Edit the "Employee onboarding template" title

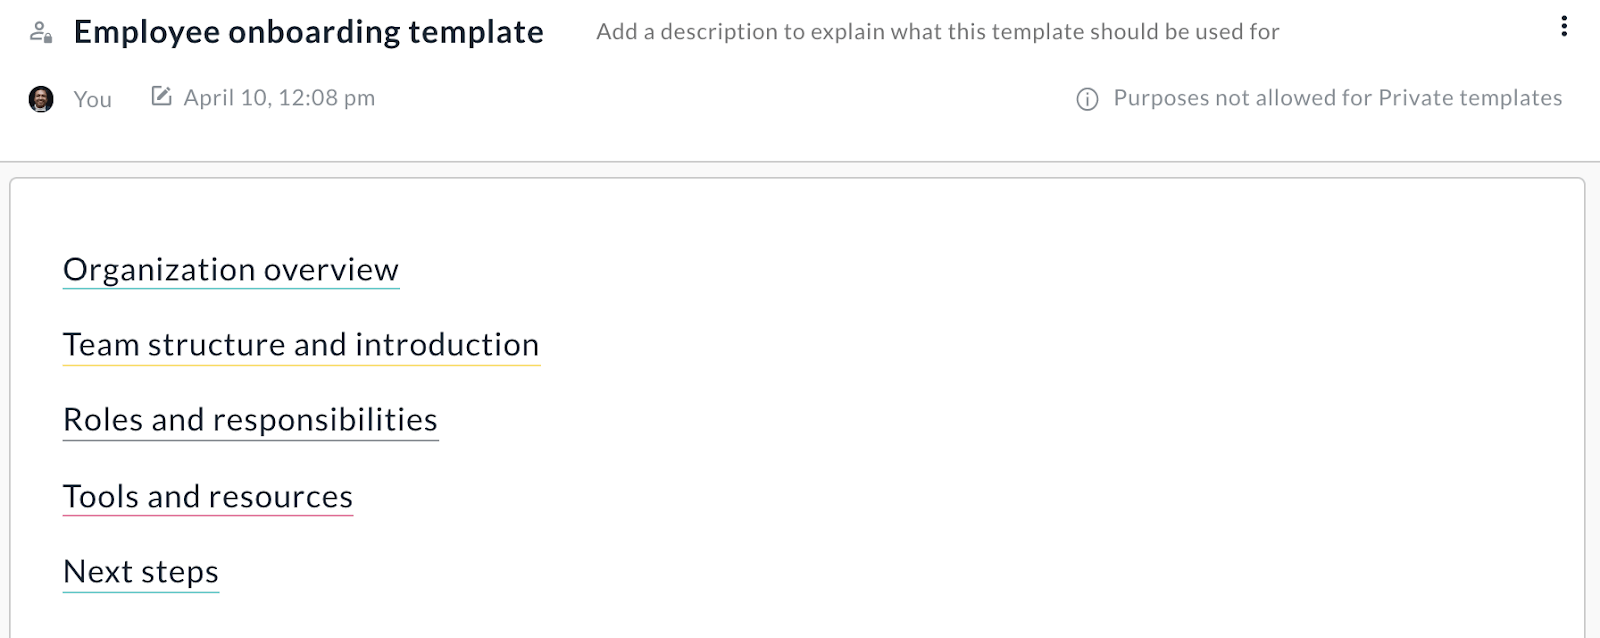click(310, 32)
